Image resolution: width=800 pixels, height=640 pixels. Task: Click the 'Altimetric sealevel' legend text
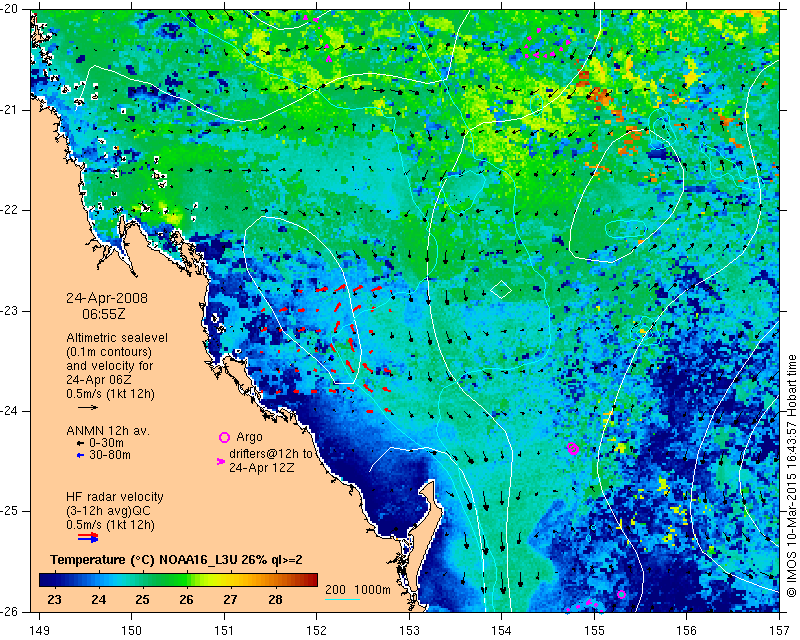point(117,338)
